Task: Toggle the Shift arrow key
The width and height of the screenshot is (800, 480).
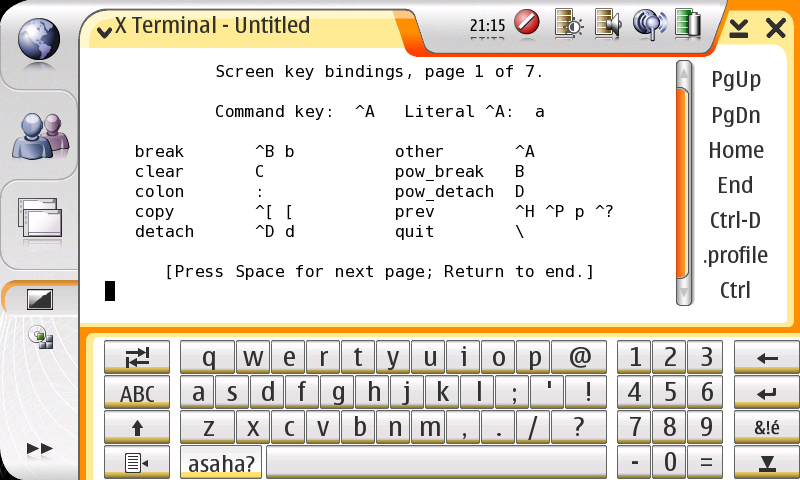Action: 137,428
